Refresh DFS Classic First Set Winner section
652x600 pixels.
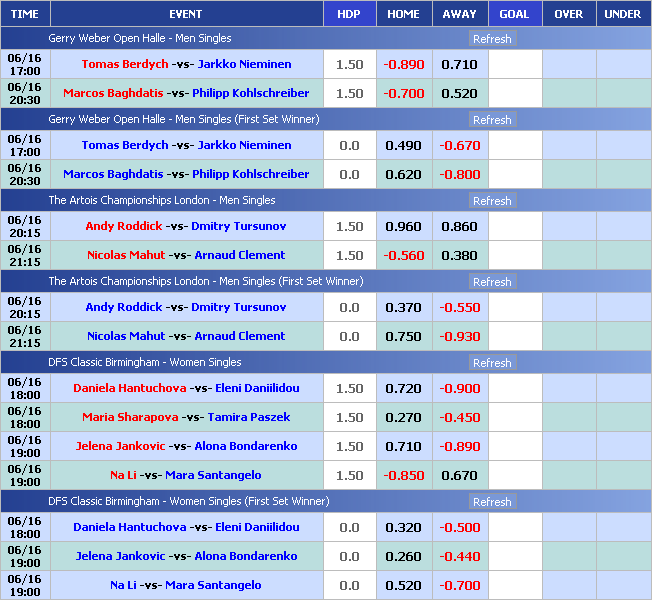492,502
